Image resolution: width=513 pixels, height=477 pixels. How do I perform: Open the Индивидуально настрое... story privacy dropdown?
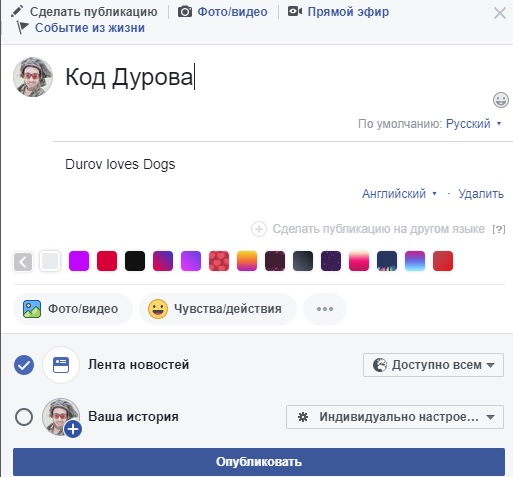tap(395, 417)
